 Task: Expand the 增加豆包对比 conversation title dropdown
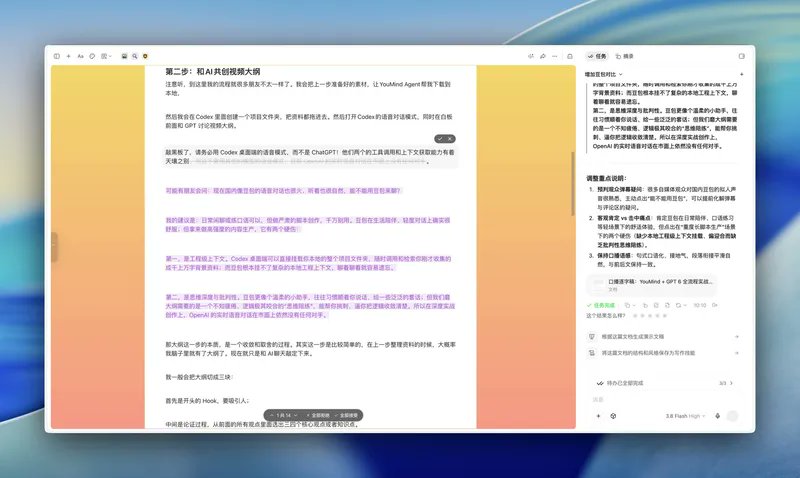pos(604,74)
